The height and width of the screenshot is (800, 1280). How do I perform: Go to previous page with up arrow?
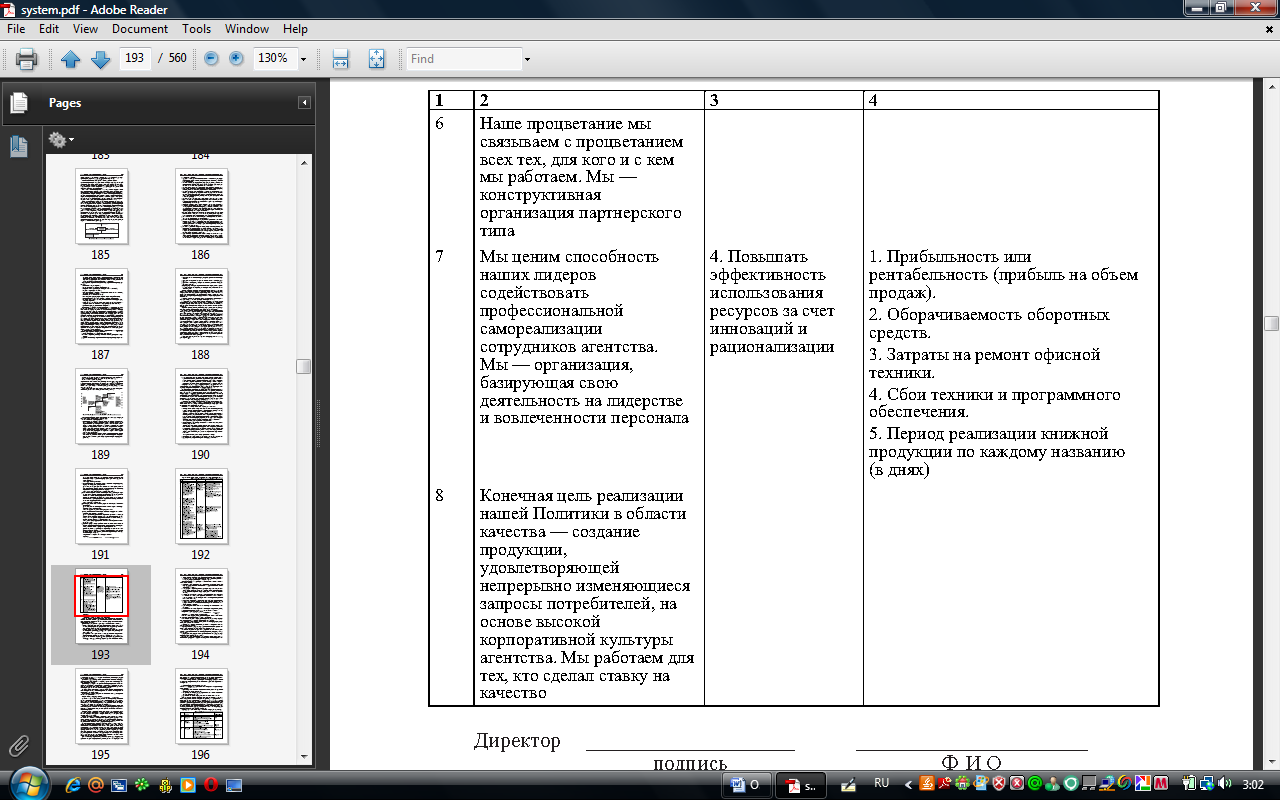(71, 59)
